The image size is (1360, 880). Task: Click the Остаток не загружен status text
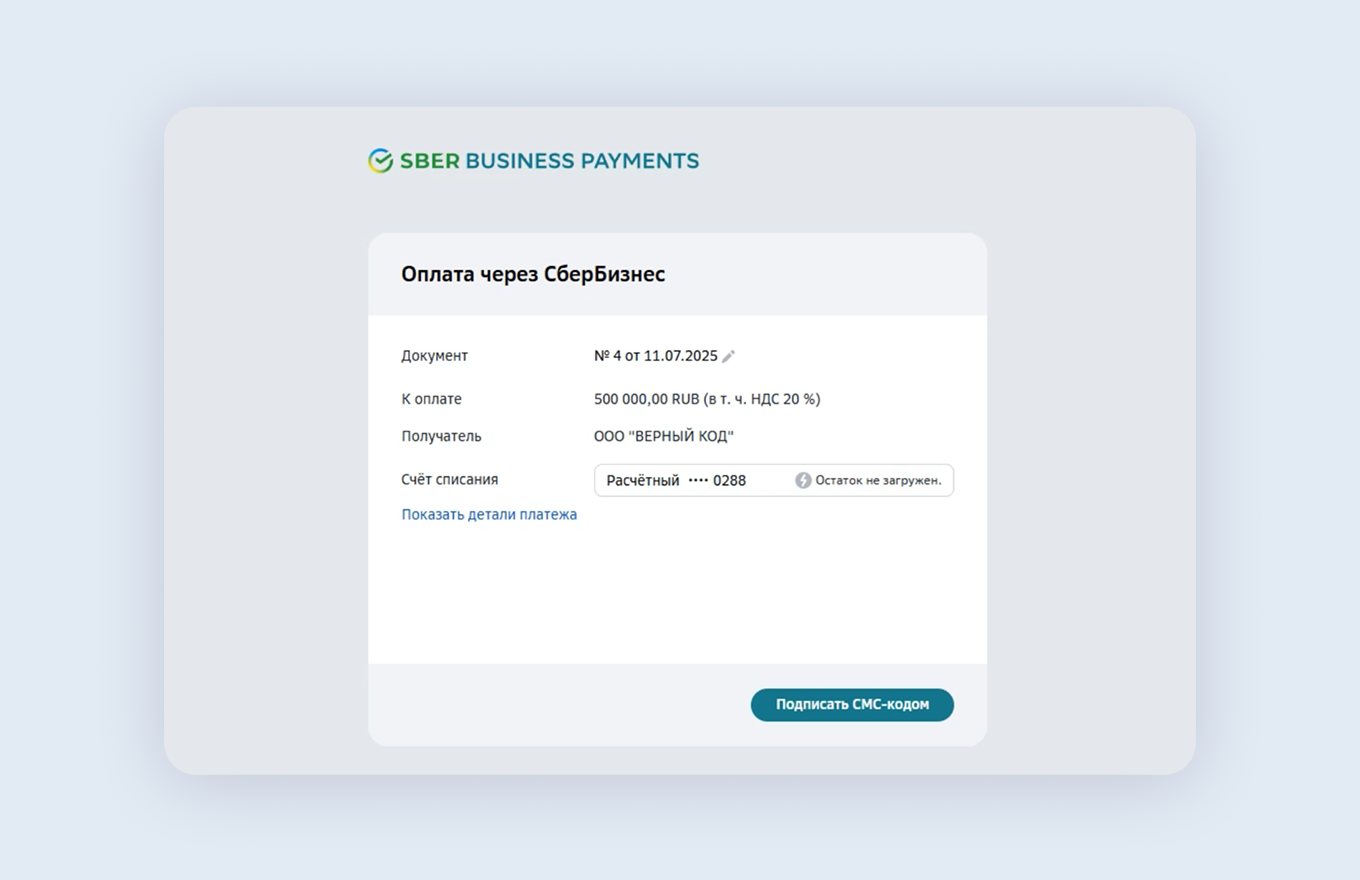878,480
